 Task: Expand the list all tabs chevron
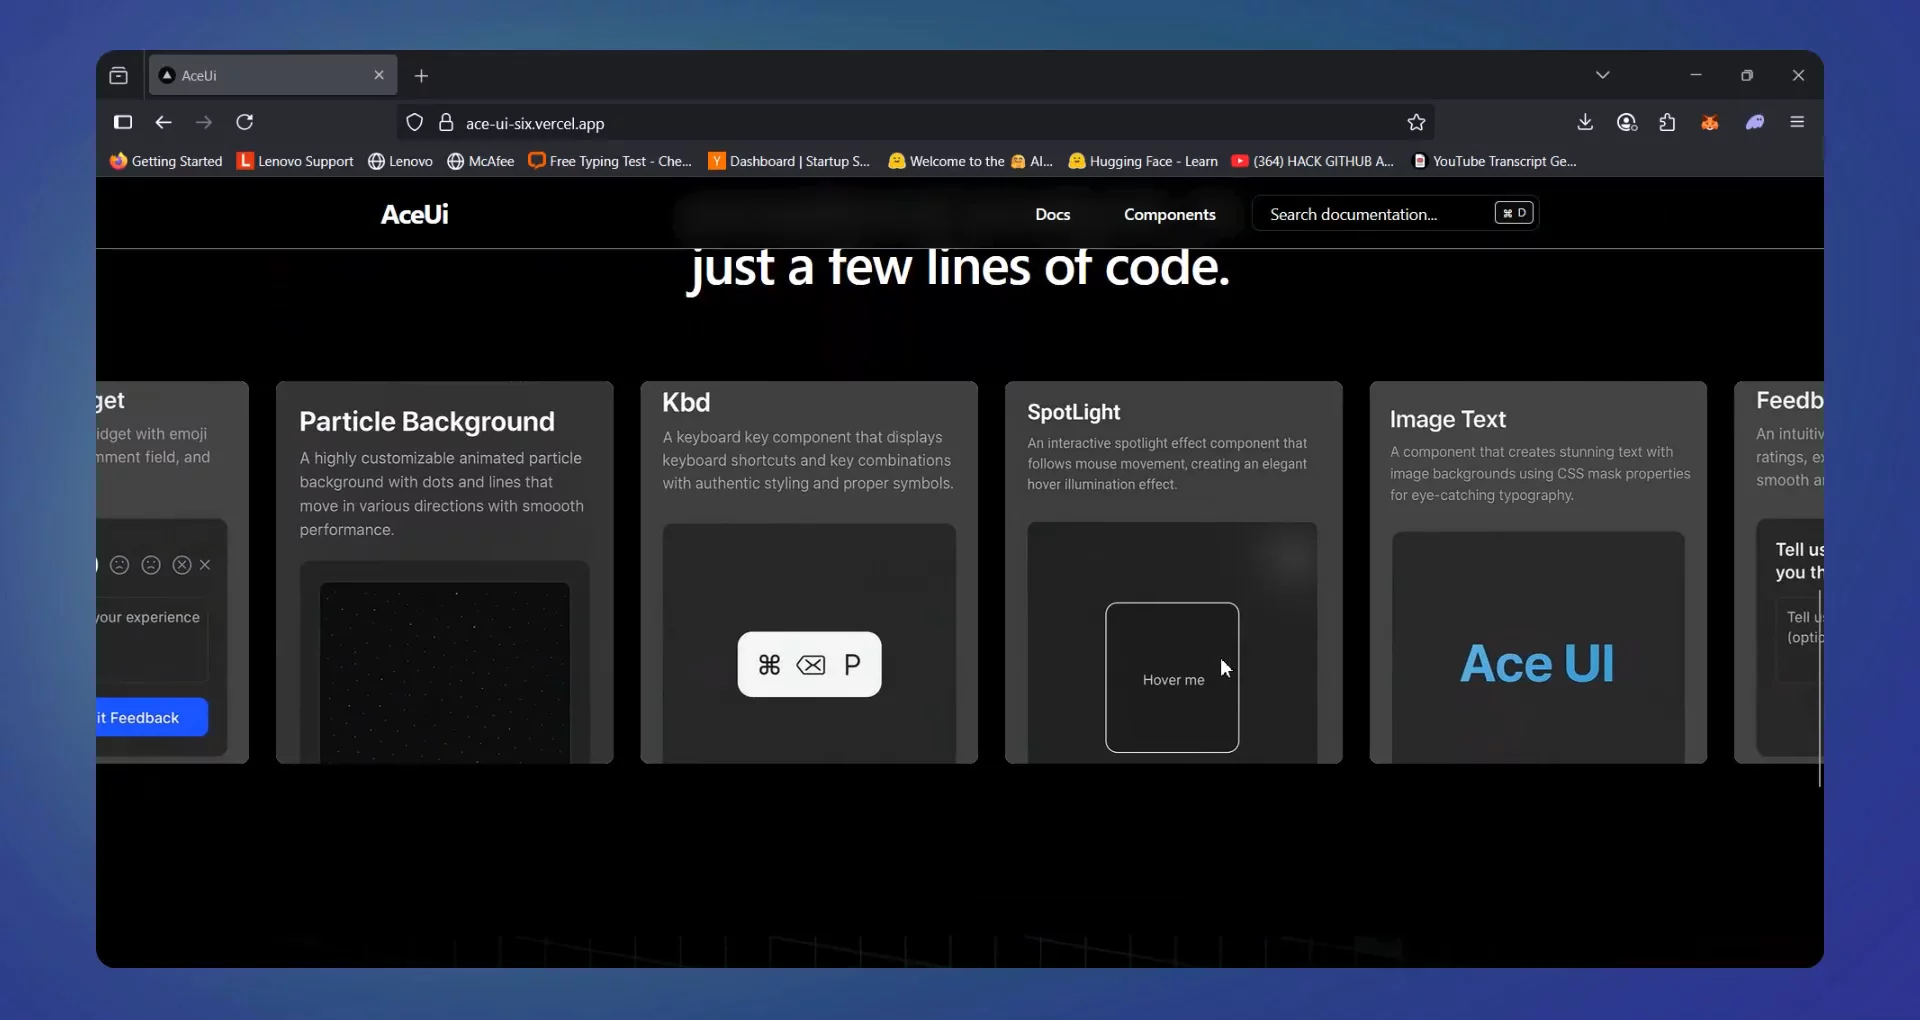1603,75
